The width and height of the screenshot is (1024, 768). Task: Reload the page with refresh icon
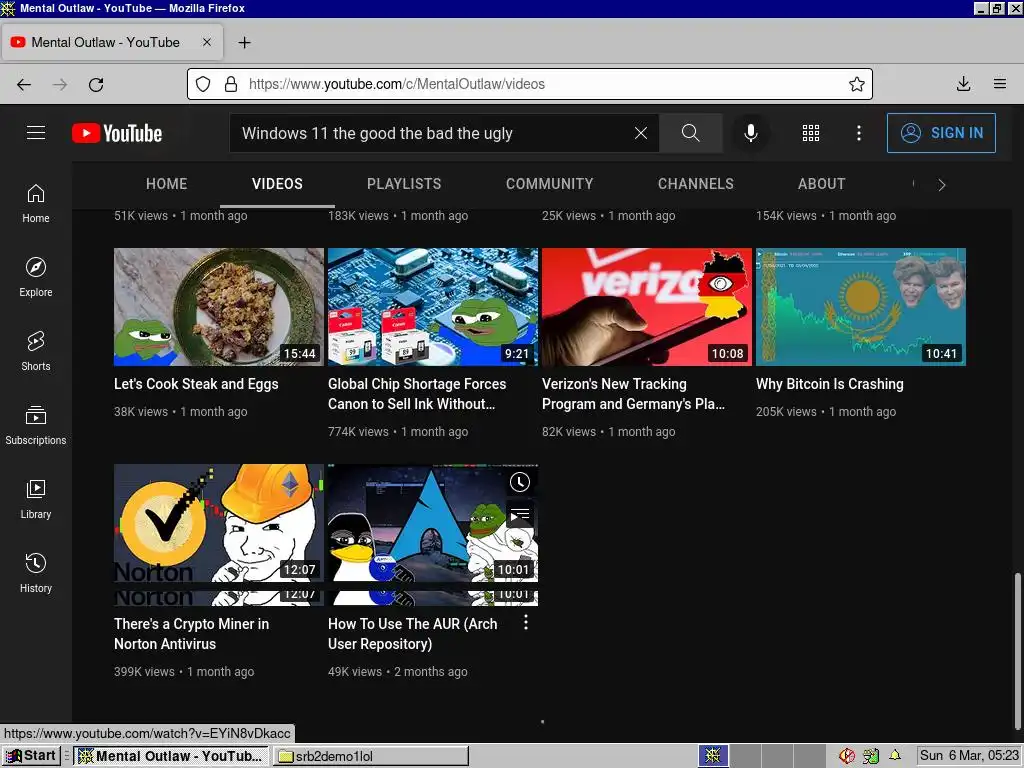pyautogui.click(x=96, y=84)
